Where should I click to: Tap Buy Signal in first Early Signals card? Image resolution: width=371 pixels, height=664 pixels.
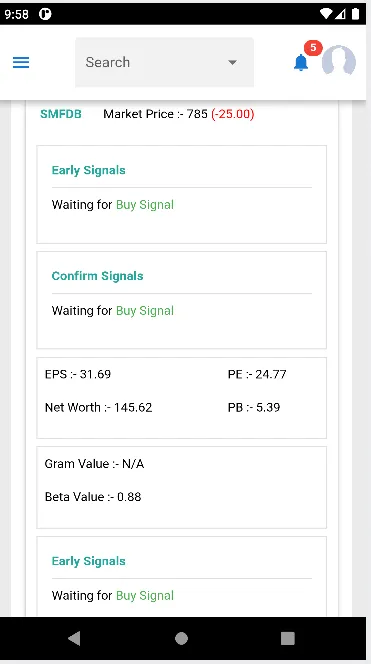(x=145, y=205)
